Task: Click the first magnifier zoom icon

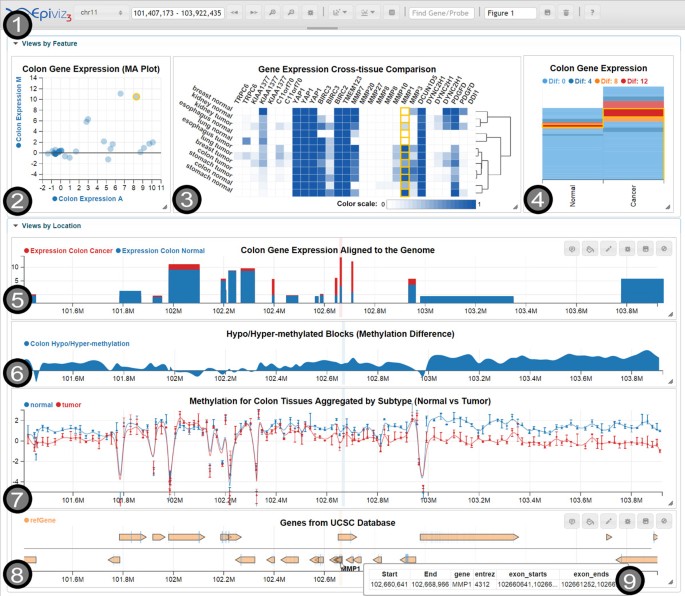Action: click(272, 13)
